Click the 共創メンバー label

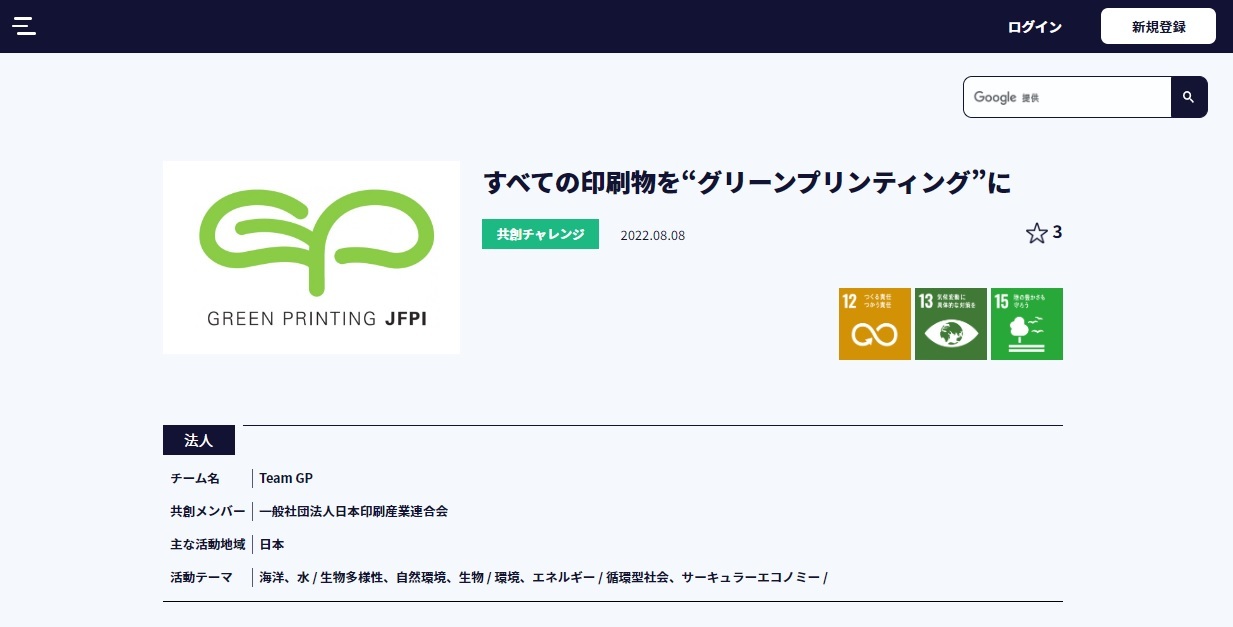(208, 511)
